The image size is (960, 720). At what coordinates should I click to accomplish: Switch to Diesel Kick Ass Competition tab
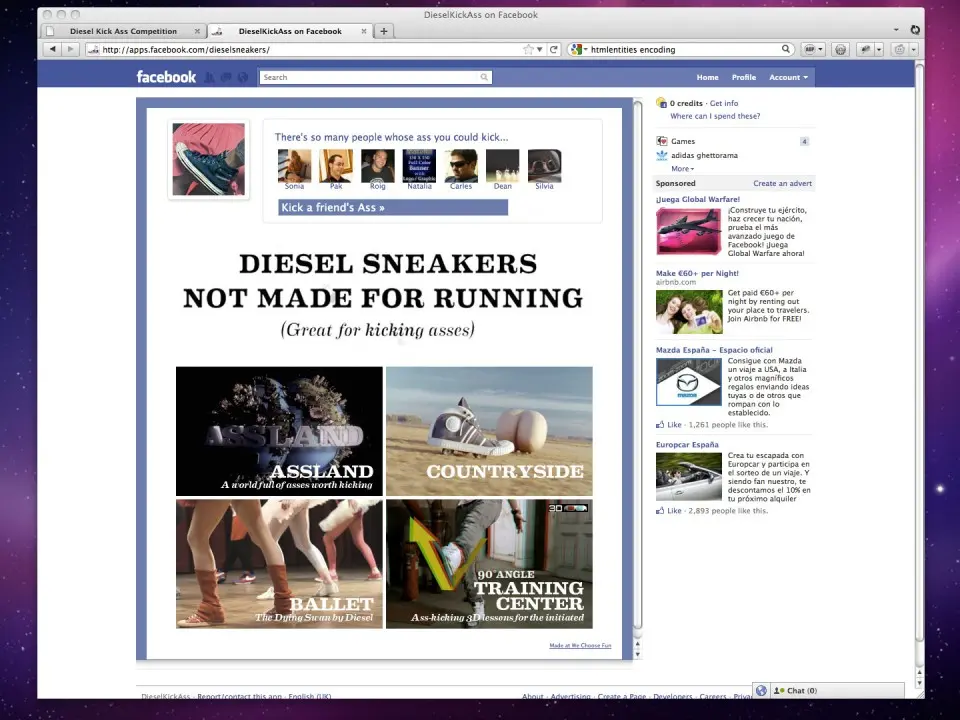point(123,31)
